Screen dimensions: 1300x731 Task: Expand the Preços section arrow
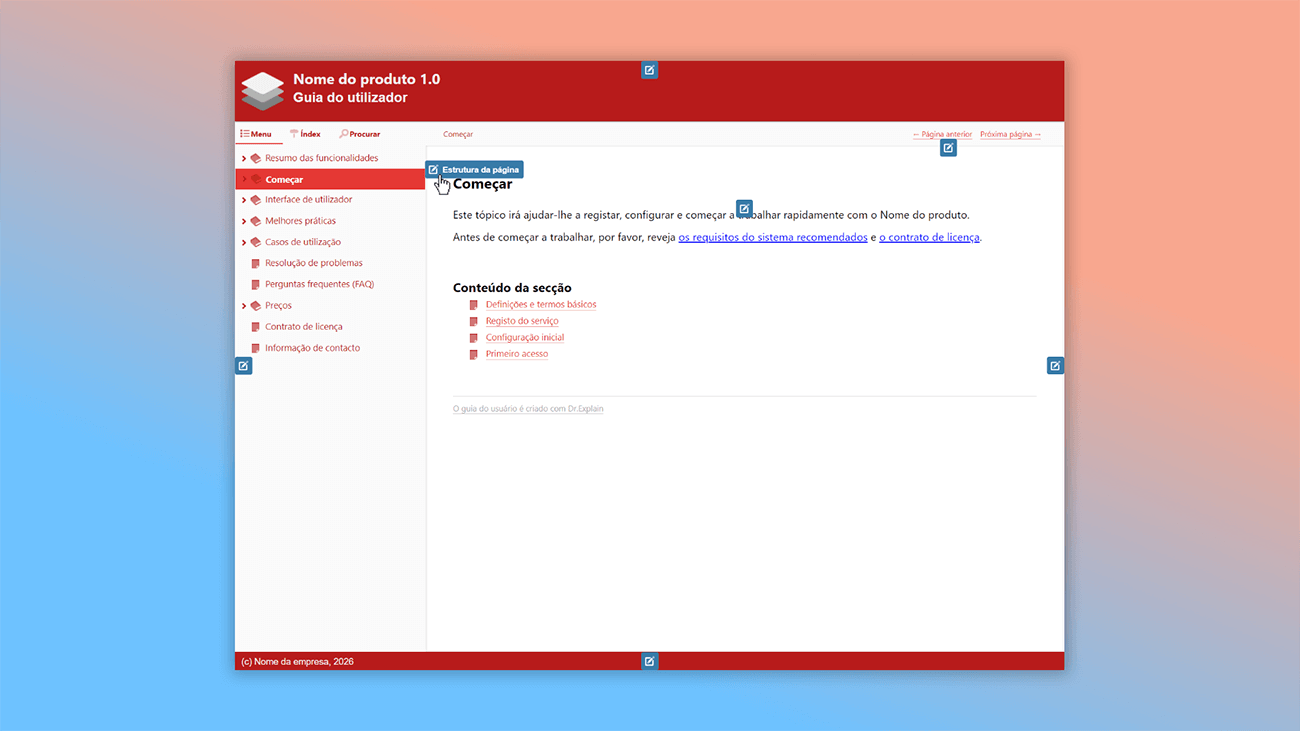(x=244, y=306)
